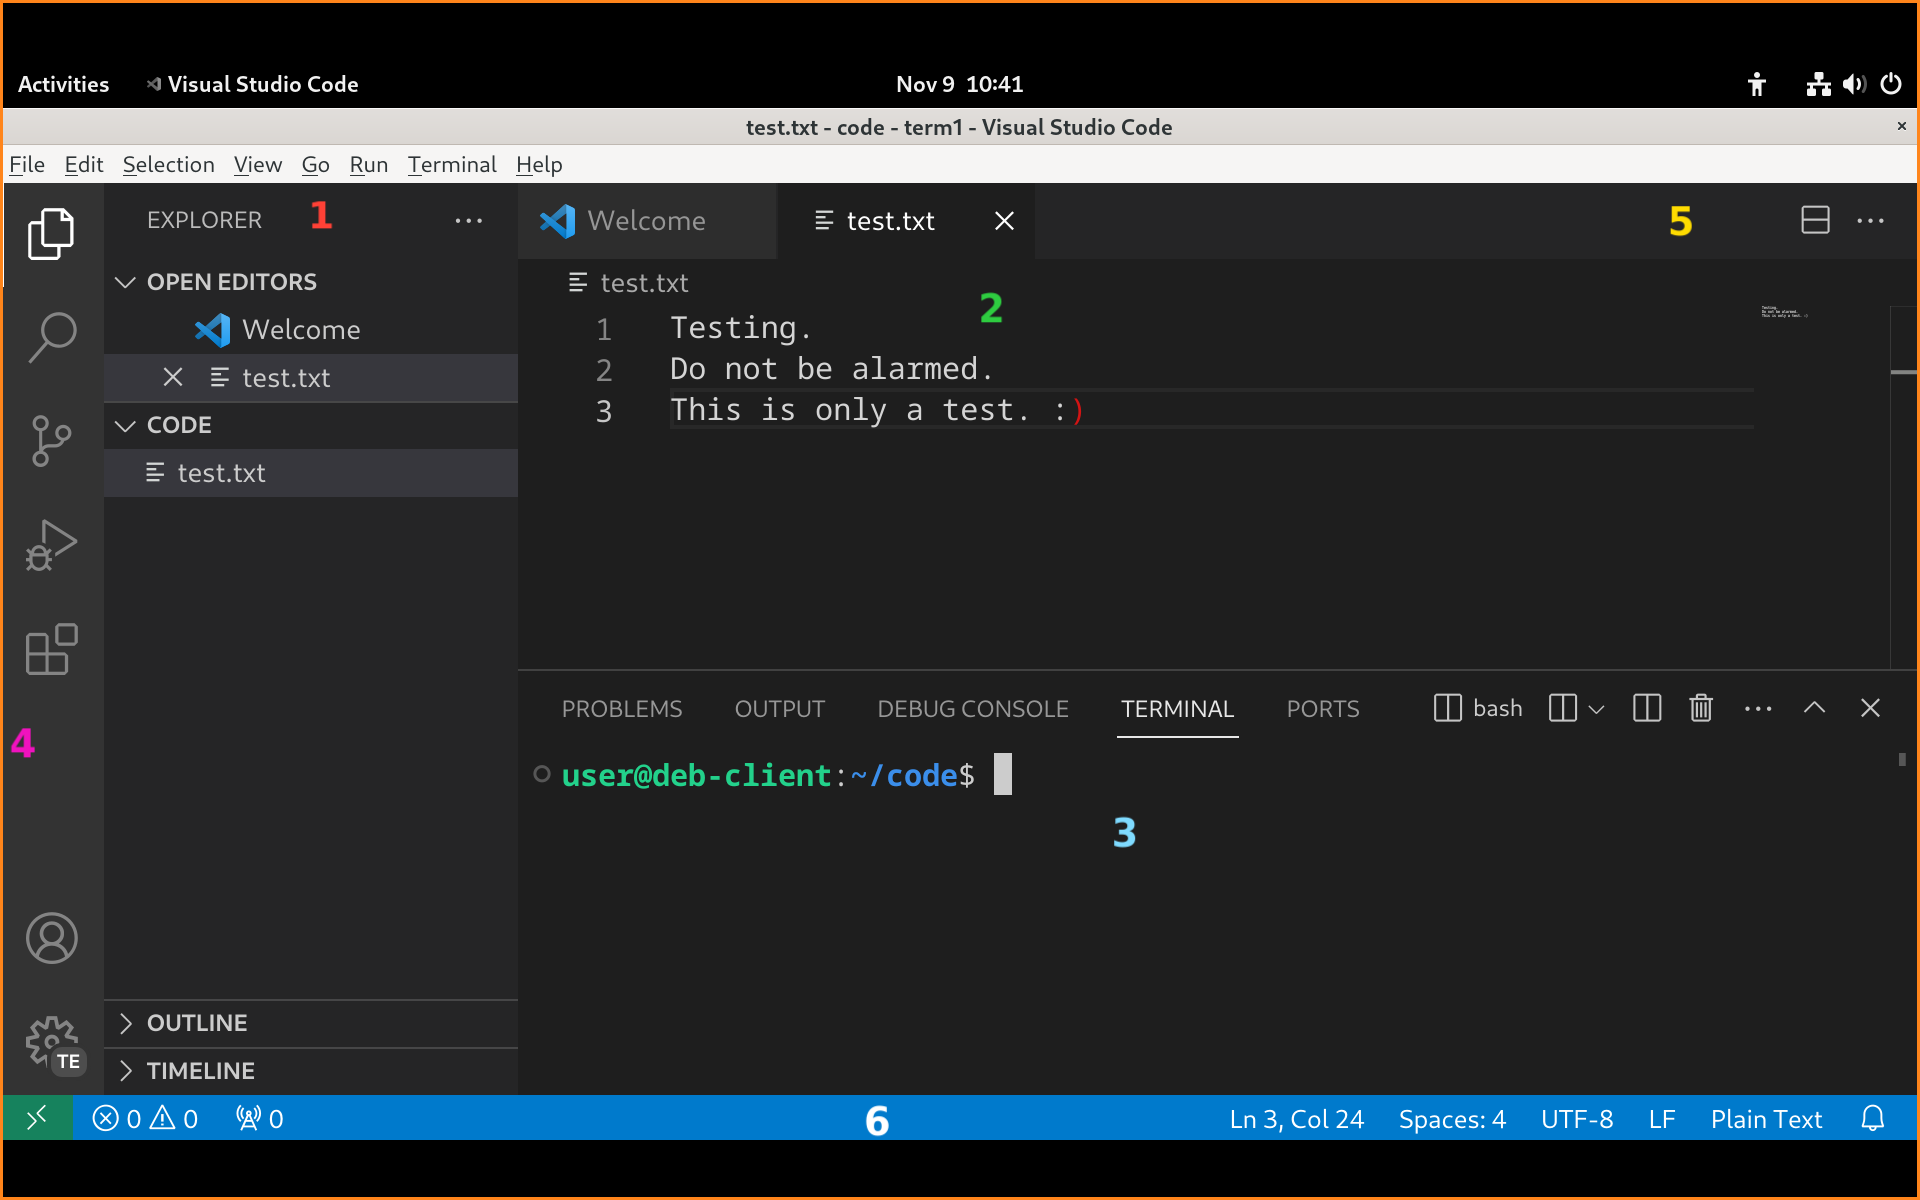Open the Extensions view

tap(52, 650)
